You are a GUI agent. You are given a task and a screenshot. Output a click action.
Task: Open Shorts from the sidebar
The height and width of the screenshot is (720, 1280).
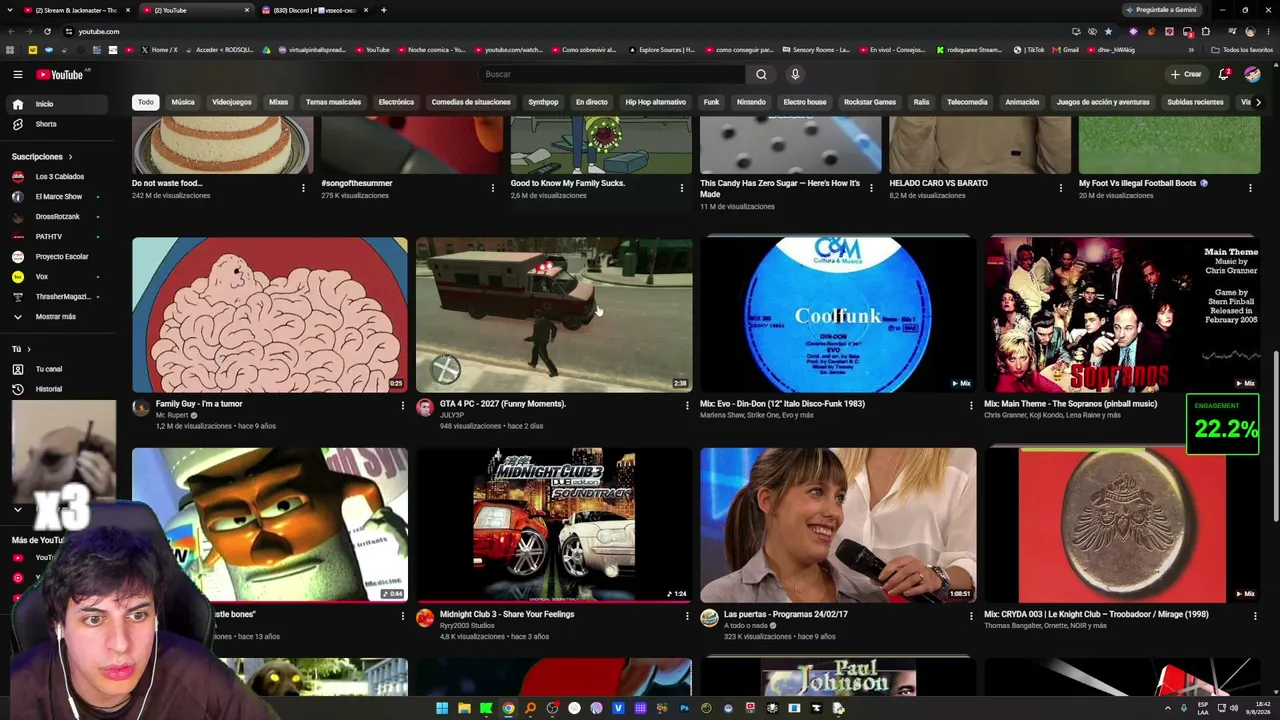[56, 124]
